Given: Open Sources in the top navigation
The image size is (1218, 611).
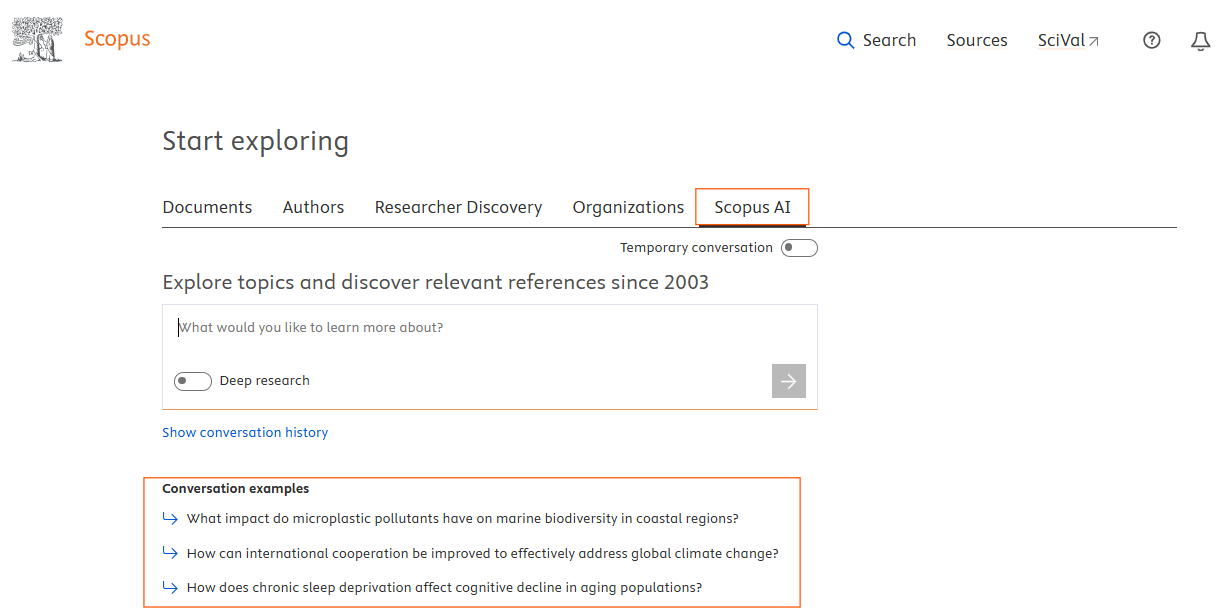Looking at the screenshot, I should [977, 40].
